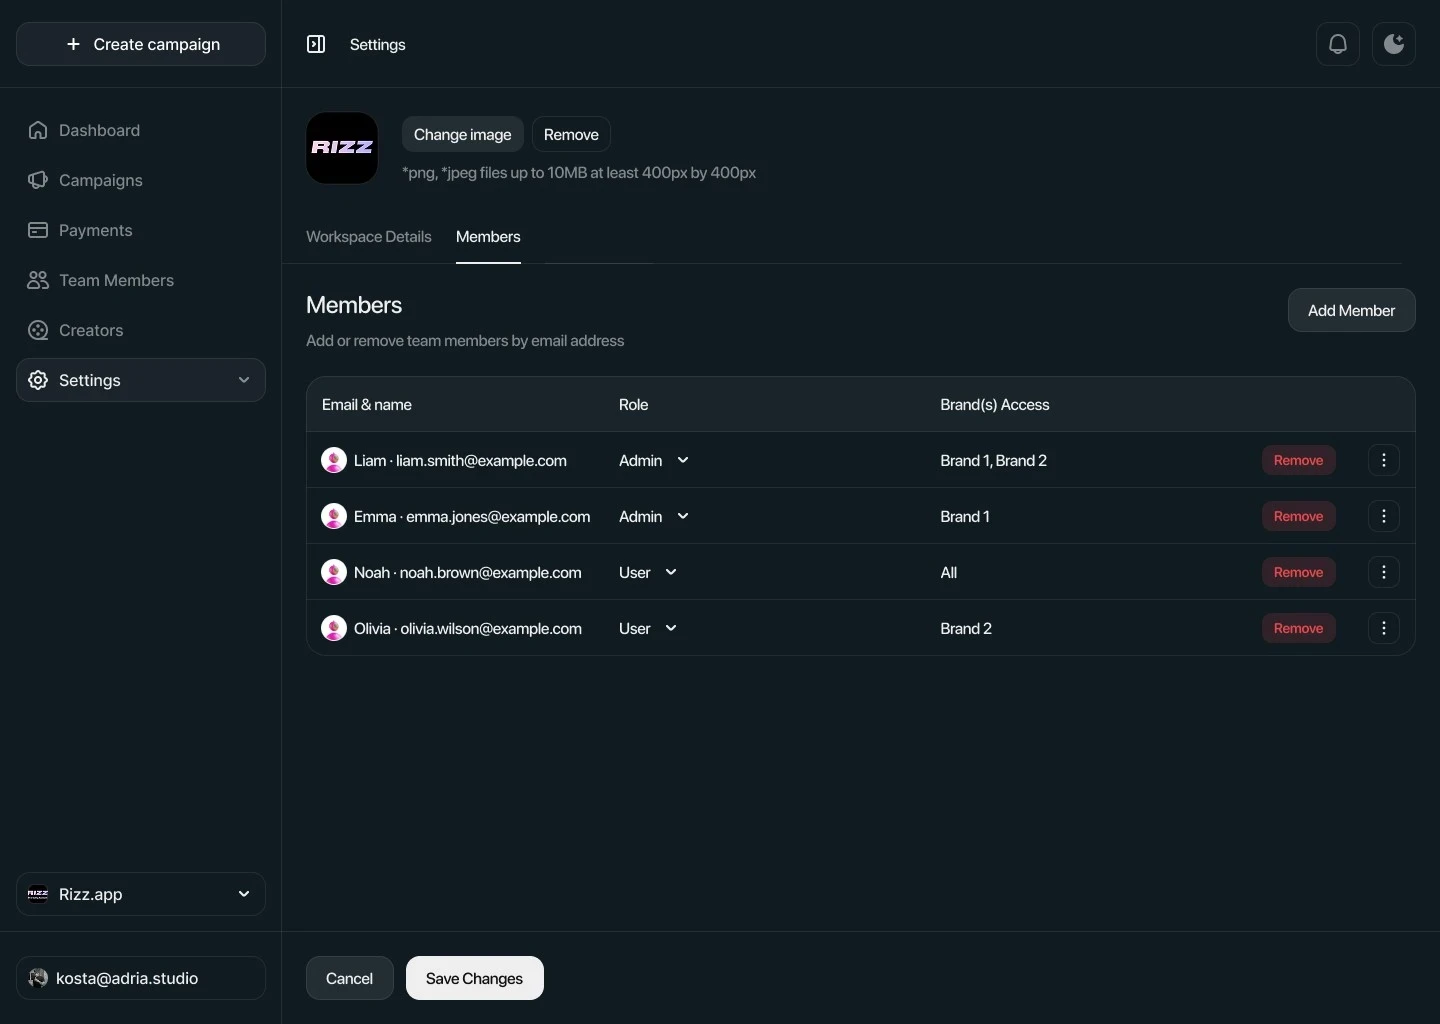Click plus icon in Create campaign
The height and width of the screenshot is (1024, 1440).
coord(73,44)
